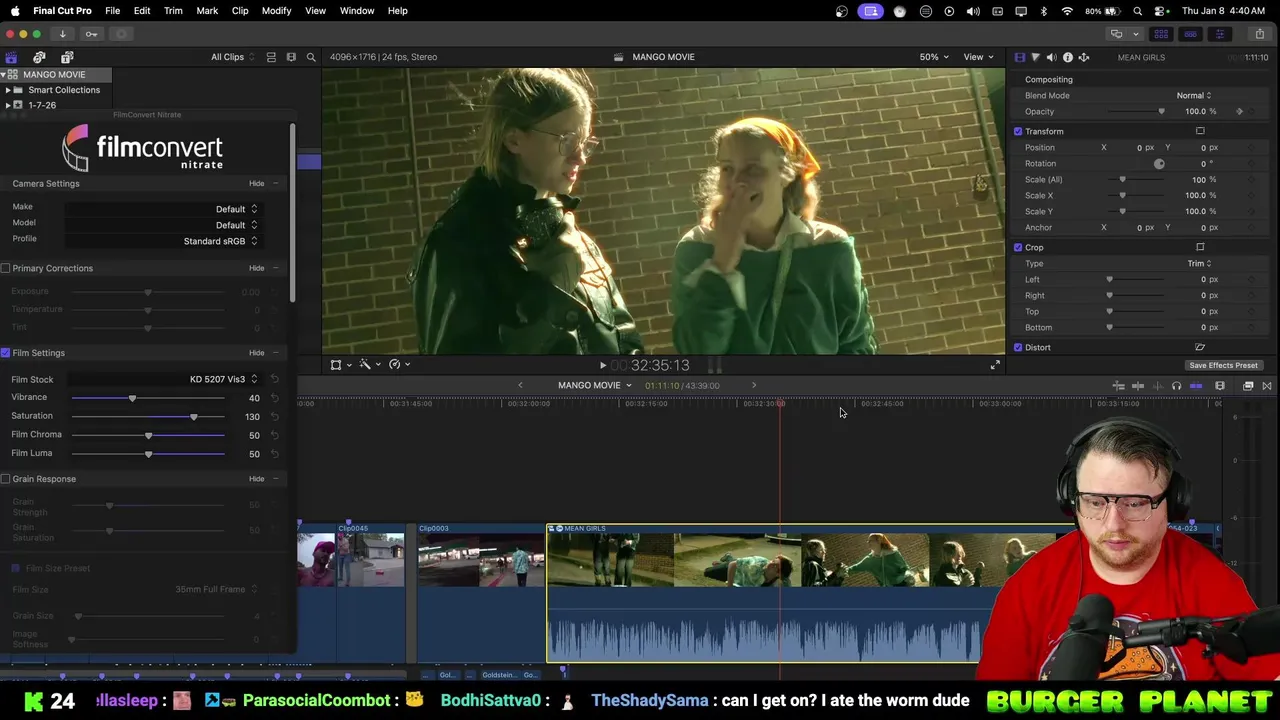This screenshot has width=1280, height=720.
Task: Open the Effects browser icon
Action: 1248,386
